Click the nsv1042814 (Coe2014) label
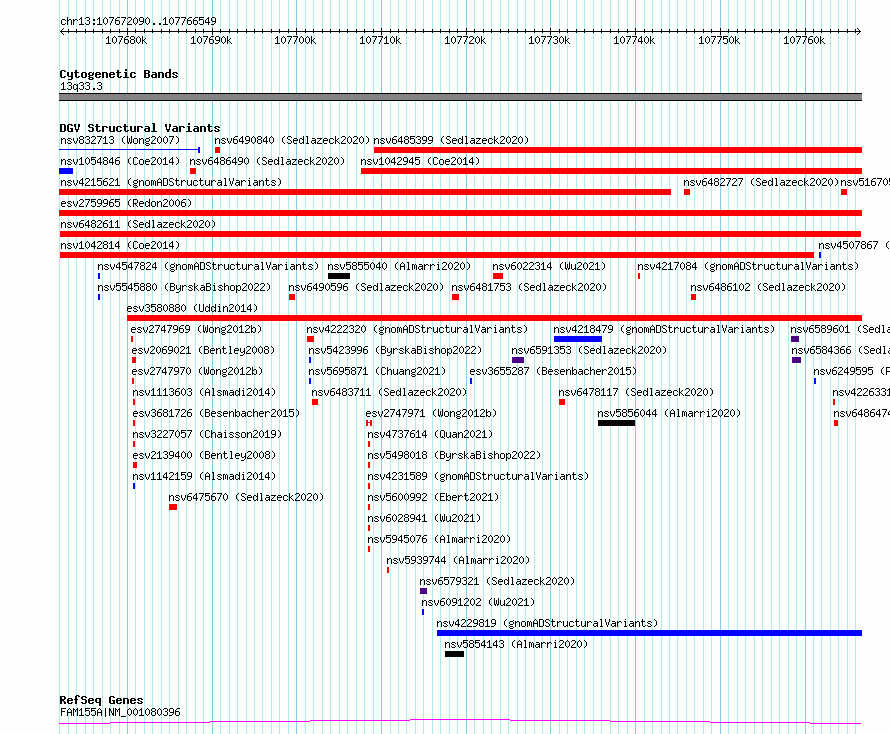The width and height of the screenshot is (890, 734). pyautogui.click(x=120, y=245)
